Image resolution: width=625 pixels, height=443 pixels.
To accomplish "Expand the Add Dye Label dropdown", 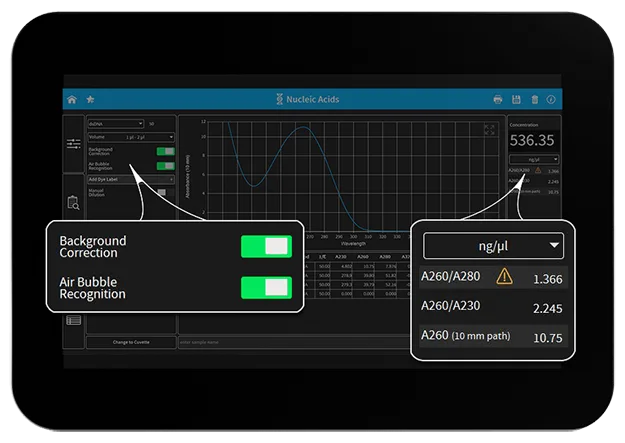I will (131, 179).
